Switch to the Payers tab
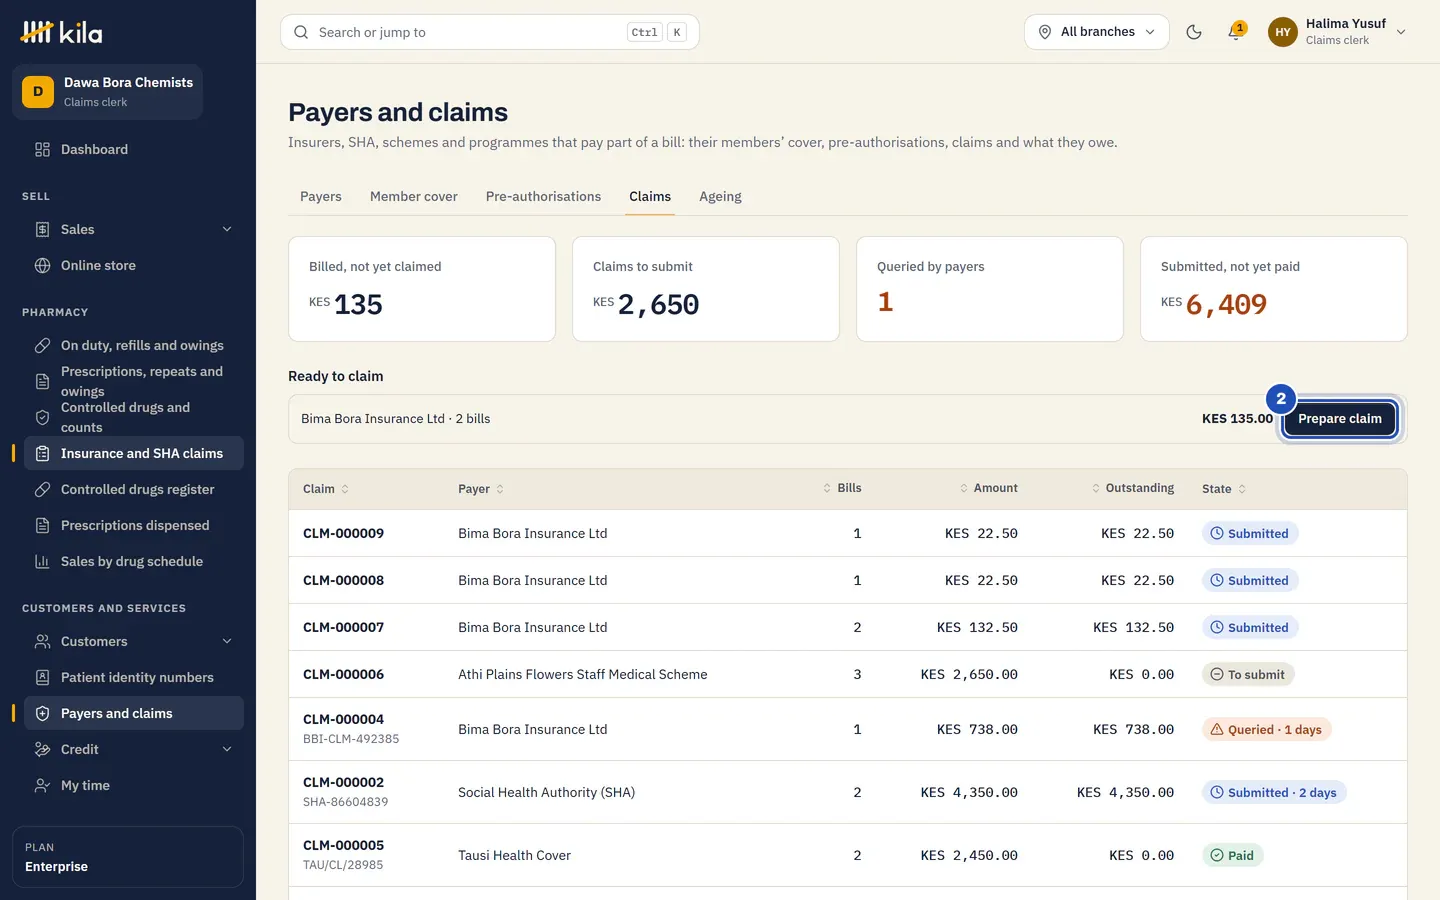The image size is (1440, 900). [x=321, y=197]
